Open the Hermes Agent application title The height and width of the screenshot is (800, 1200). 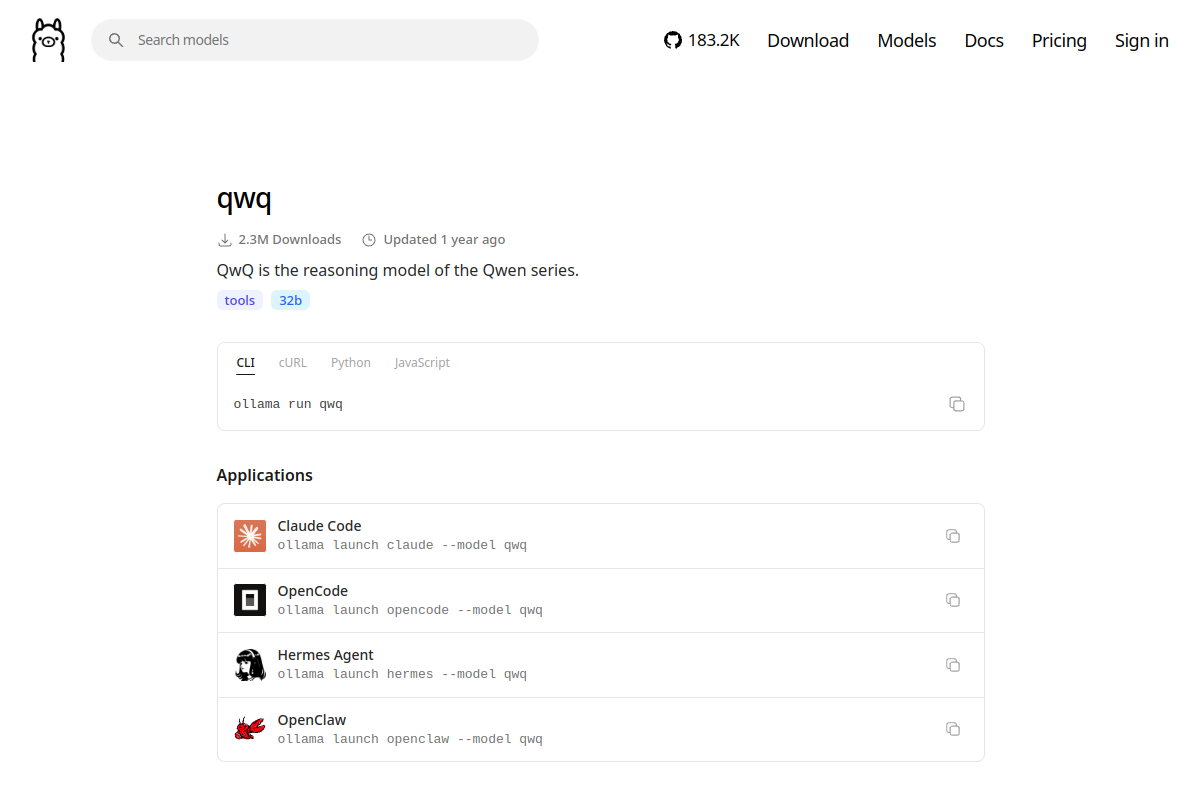pos(326,655)
